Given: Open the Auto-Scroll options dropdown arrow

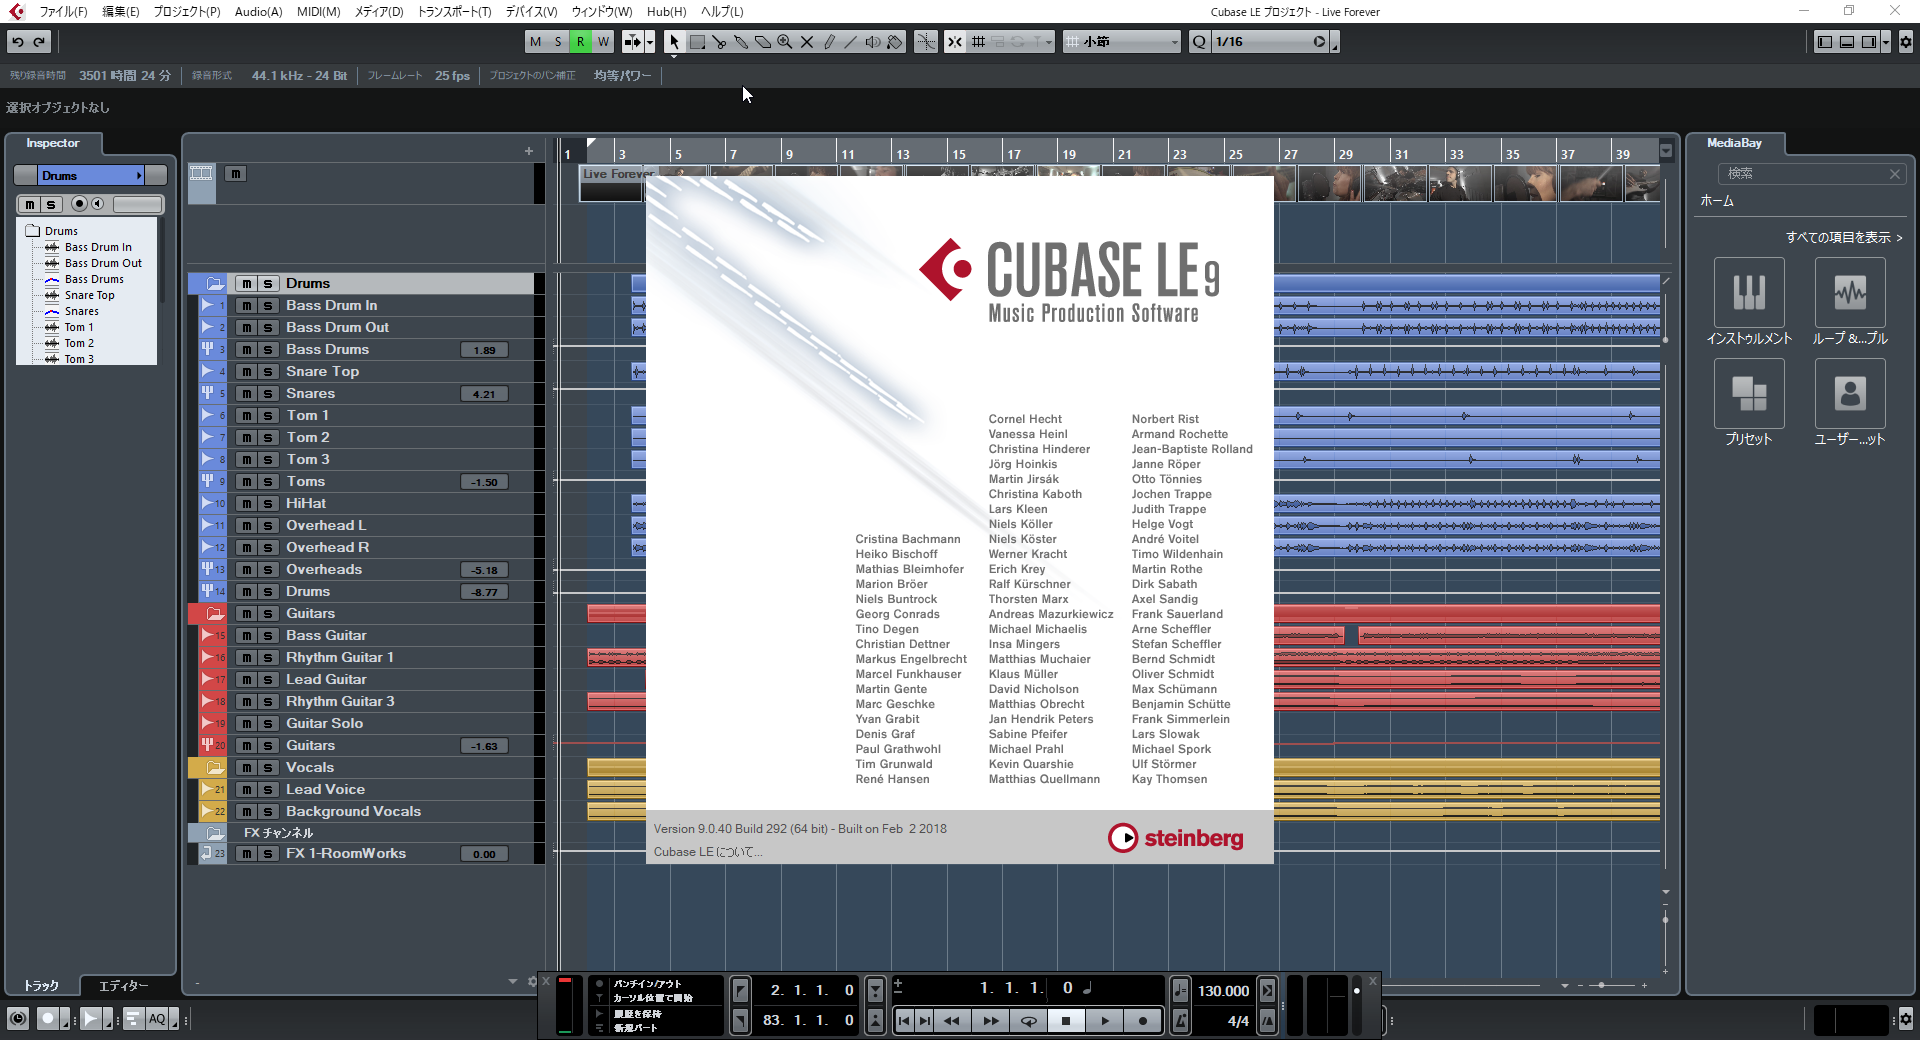Looking at the screenshot, I should coord(650,42).
